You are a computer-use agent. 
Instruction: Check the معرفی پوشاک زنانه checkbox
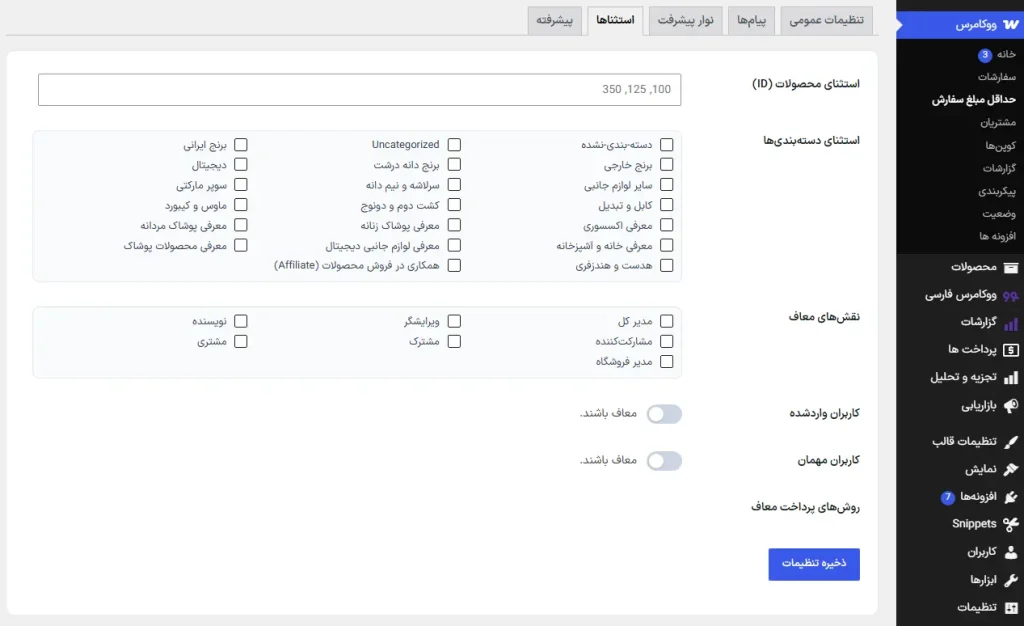[x=454, y=225]
